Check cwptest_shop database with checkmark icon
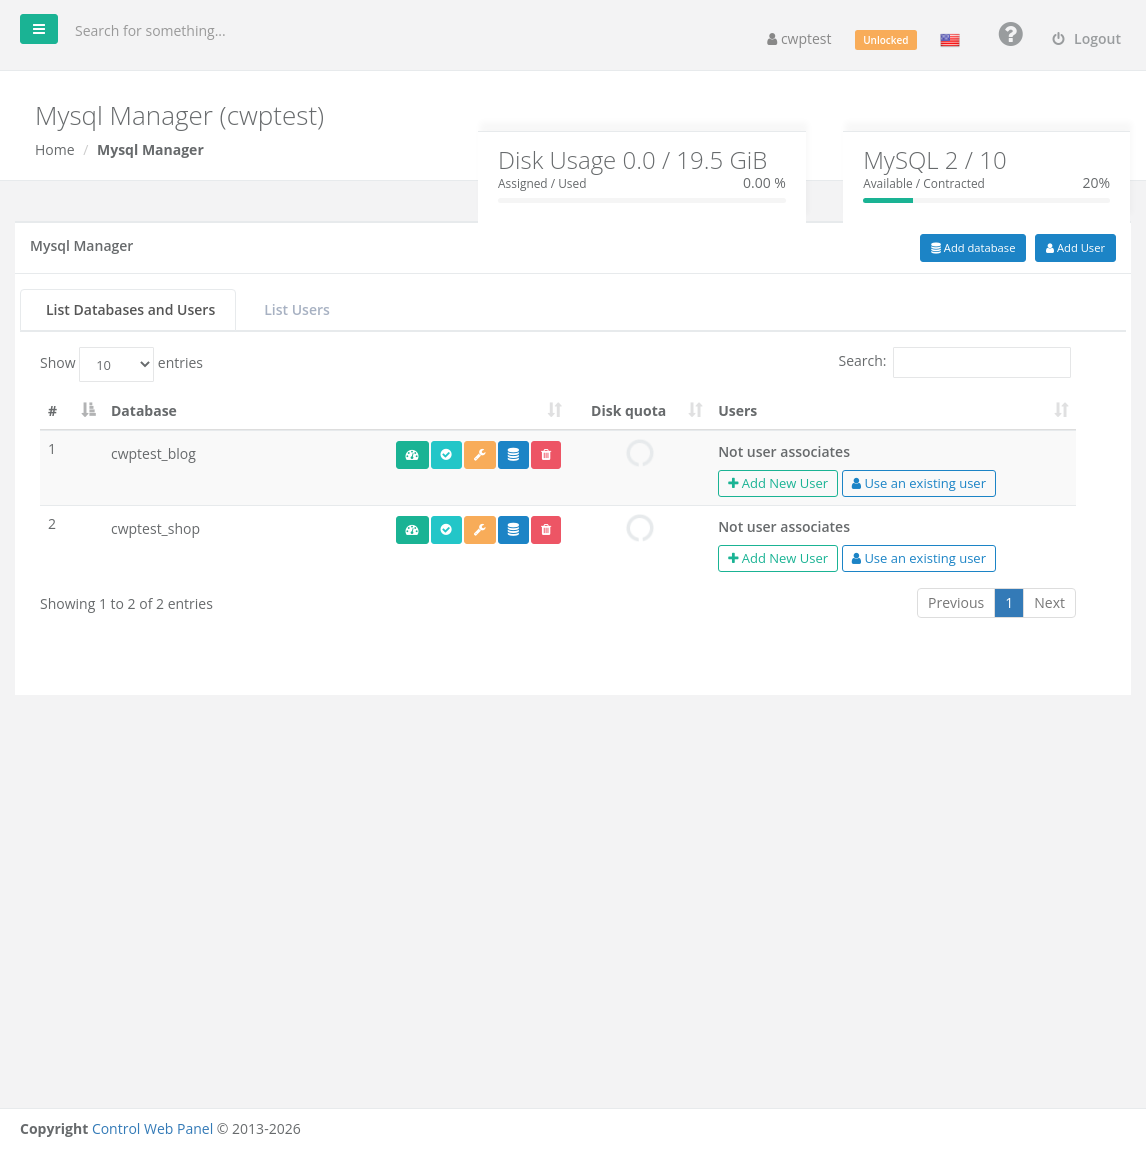The image size is (1146, 1149). pos(446,530)
